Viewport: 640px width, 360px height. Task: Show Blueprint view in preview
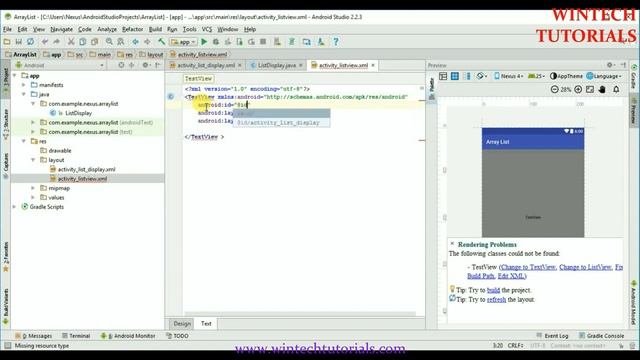pyautogui.click(x=455, y=76)
